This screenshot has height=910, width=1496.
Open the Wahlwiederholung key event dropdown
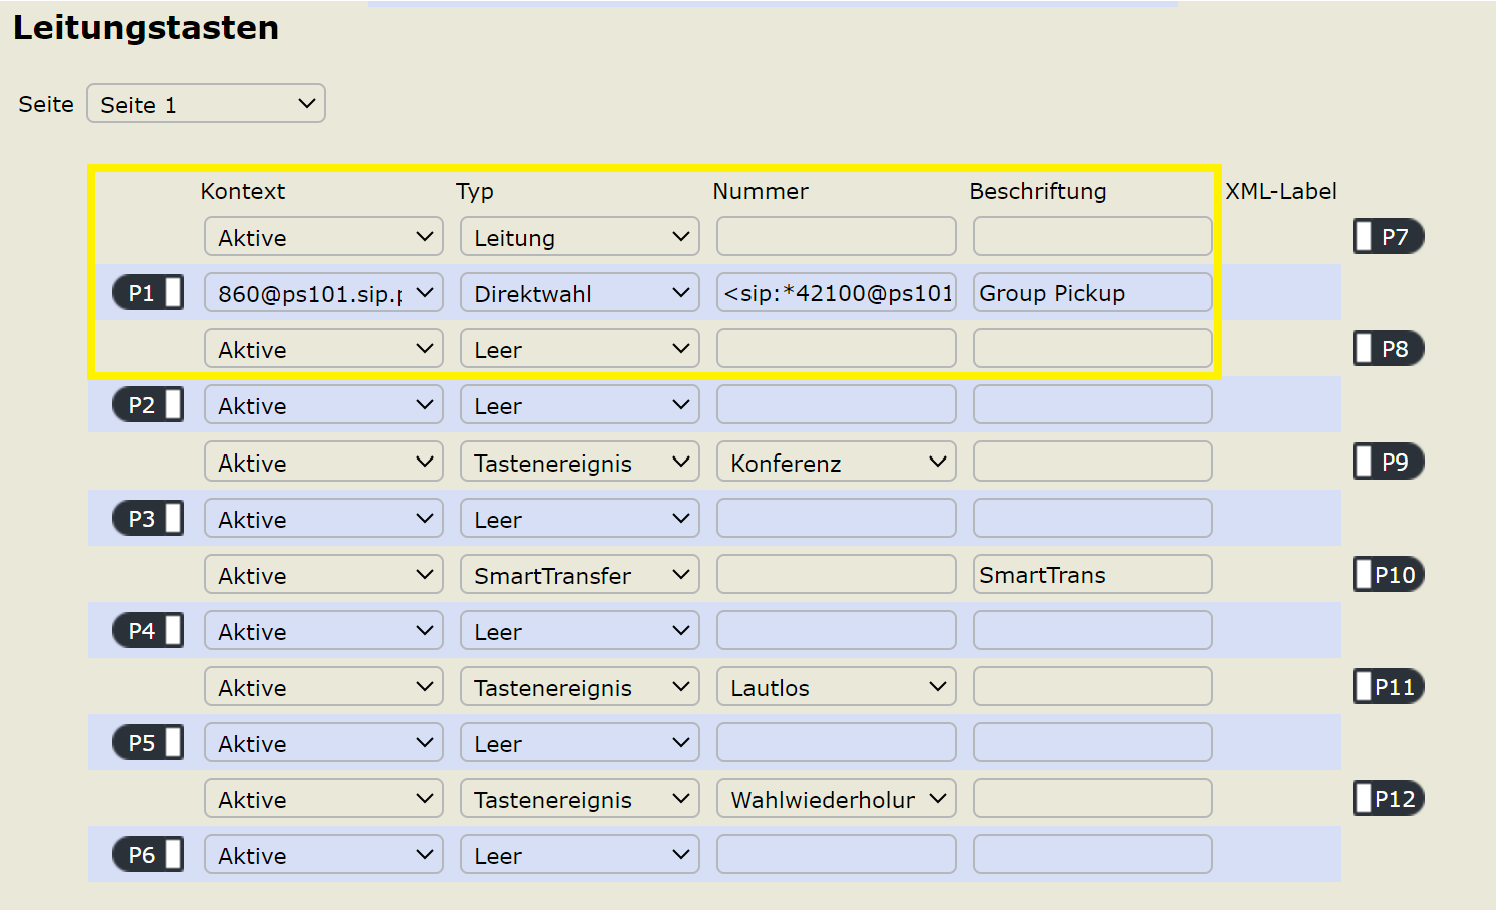tap(836, 799)
